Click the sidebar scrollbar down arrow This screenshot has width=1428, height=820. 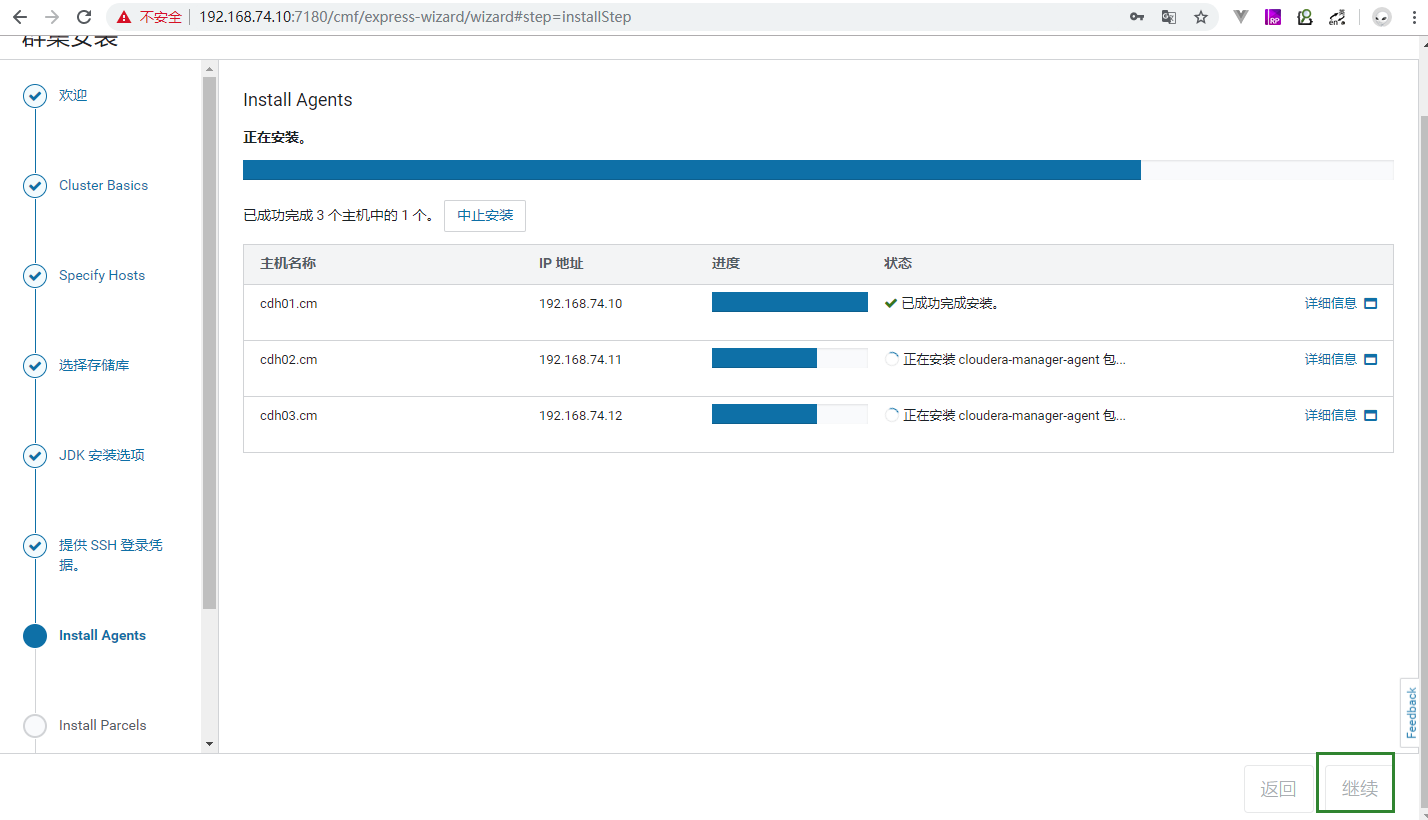point(209,744)
